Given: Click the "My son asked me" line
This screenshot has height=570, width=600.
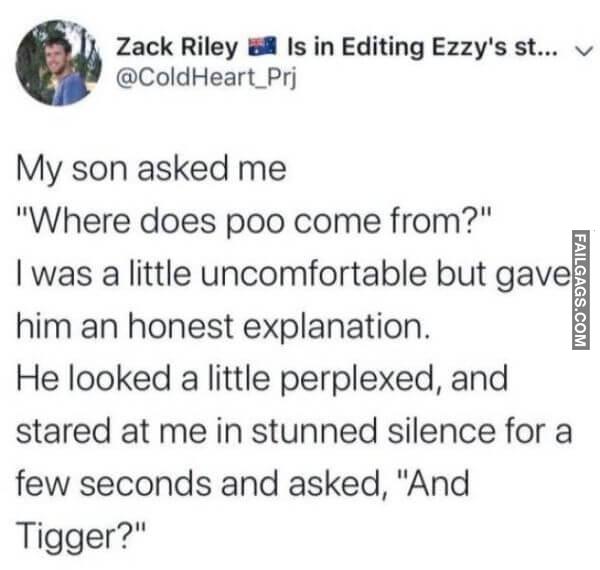Looking at the screenshot, I should (151, 169).
